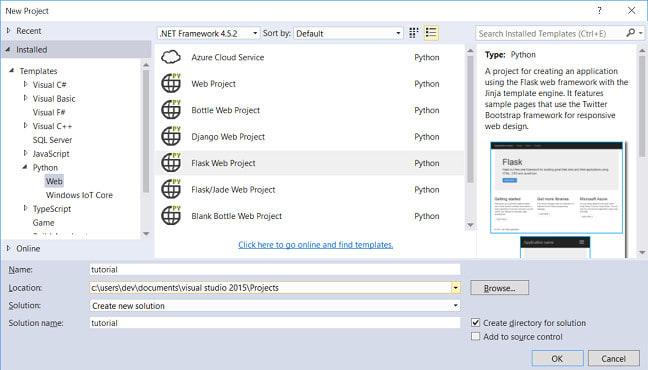Select the Bottle Web Project globe icon
This screenshot has width=648, height=370.
click(171, 110)
